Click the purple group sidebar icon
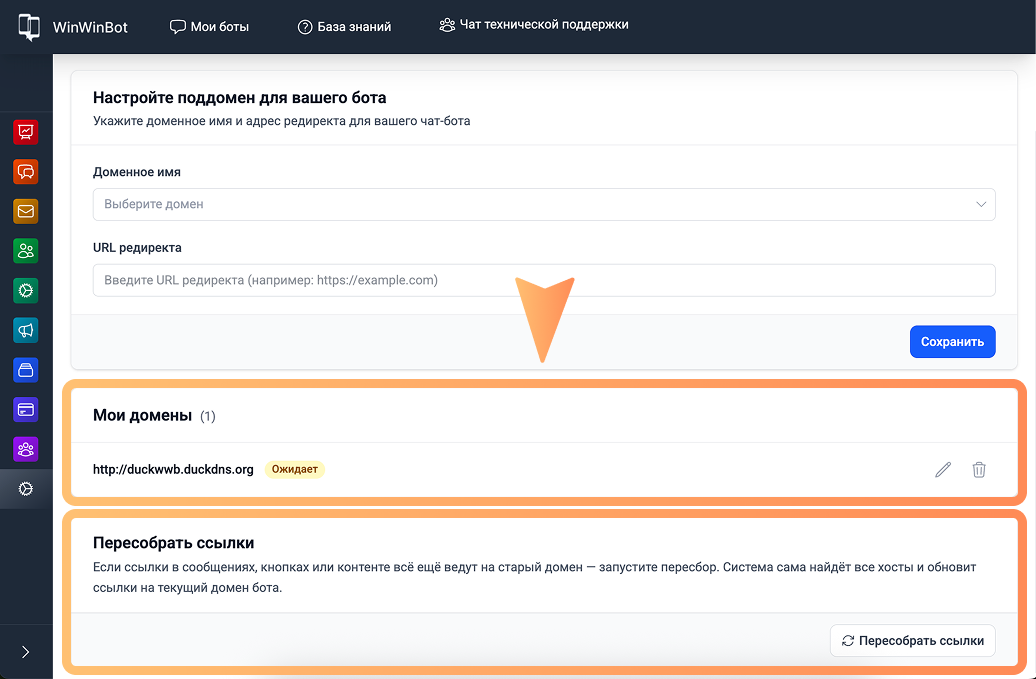Viewport: 1036px width, 679px height. (x=26, y=449)
